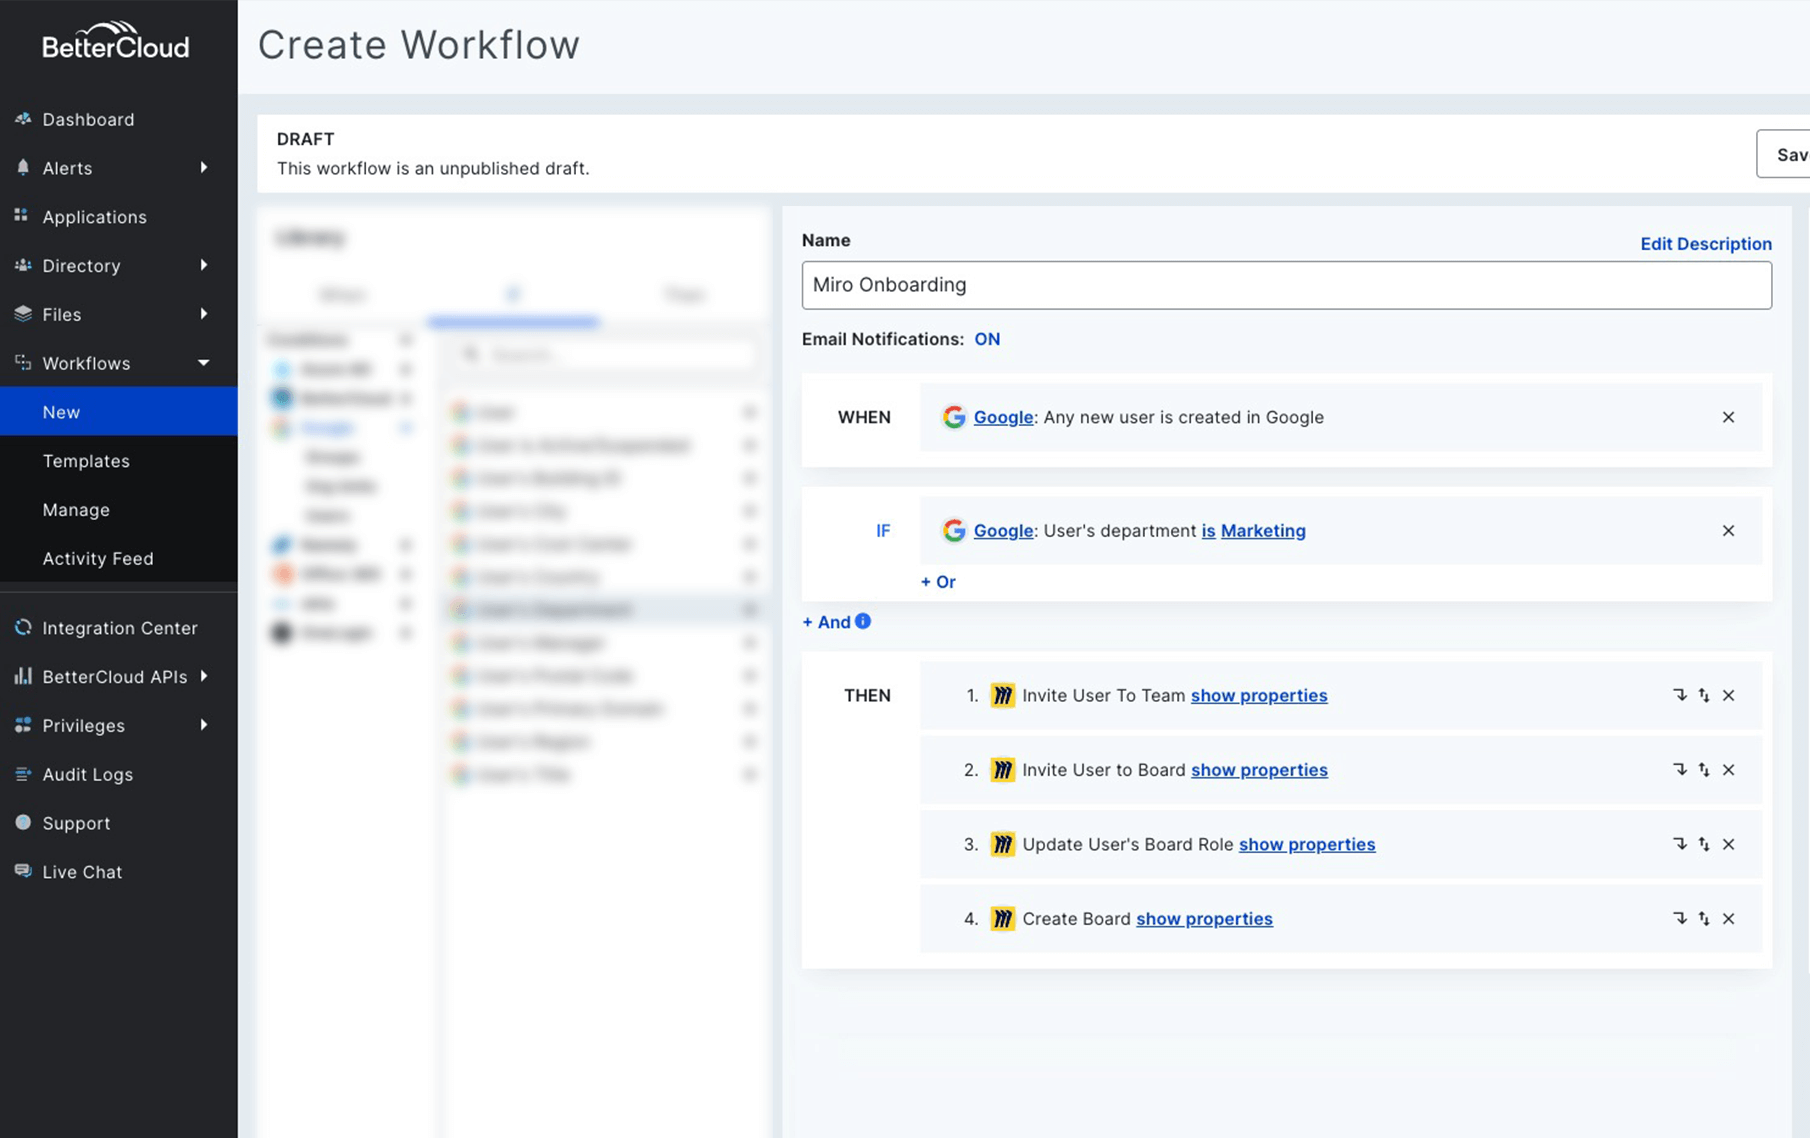Click the Save button

pyautogui.click(x=1784, y=154)
